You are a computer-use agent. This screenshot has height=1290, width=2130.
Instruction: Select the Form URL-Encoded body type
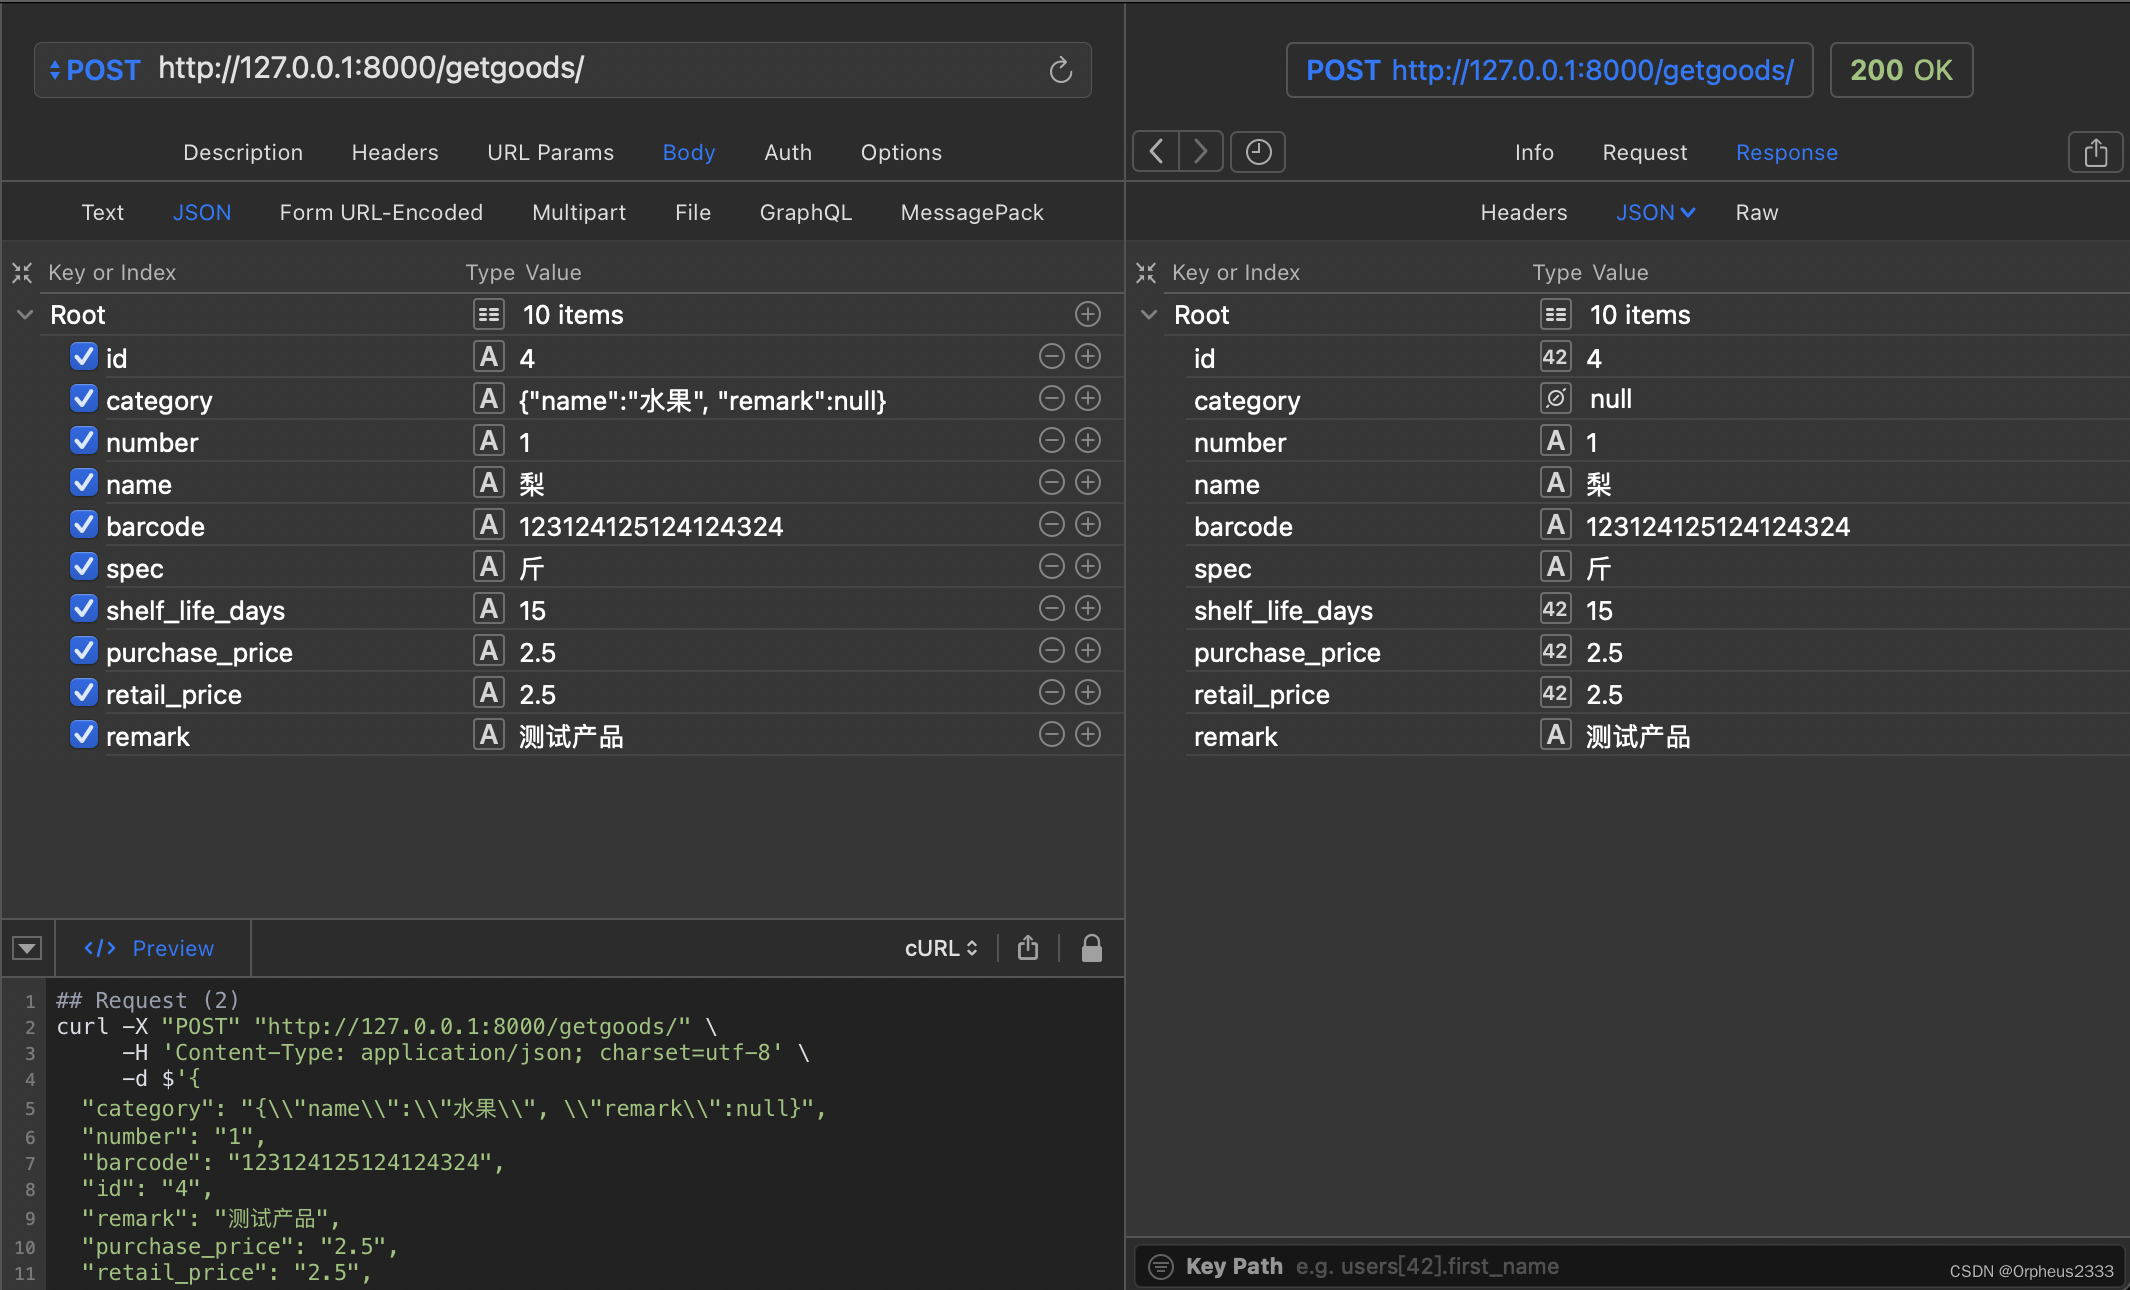tap(381, 213)
